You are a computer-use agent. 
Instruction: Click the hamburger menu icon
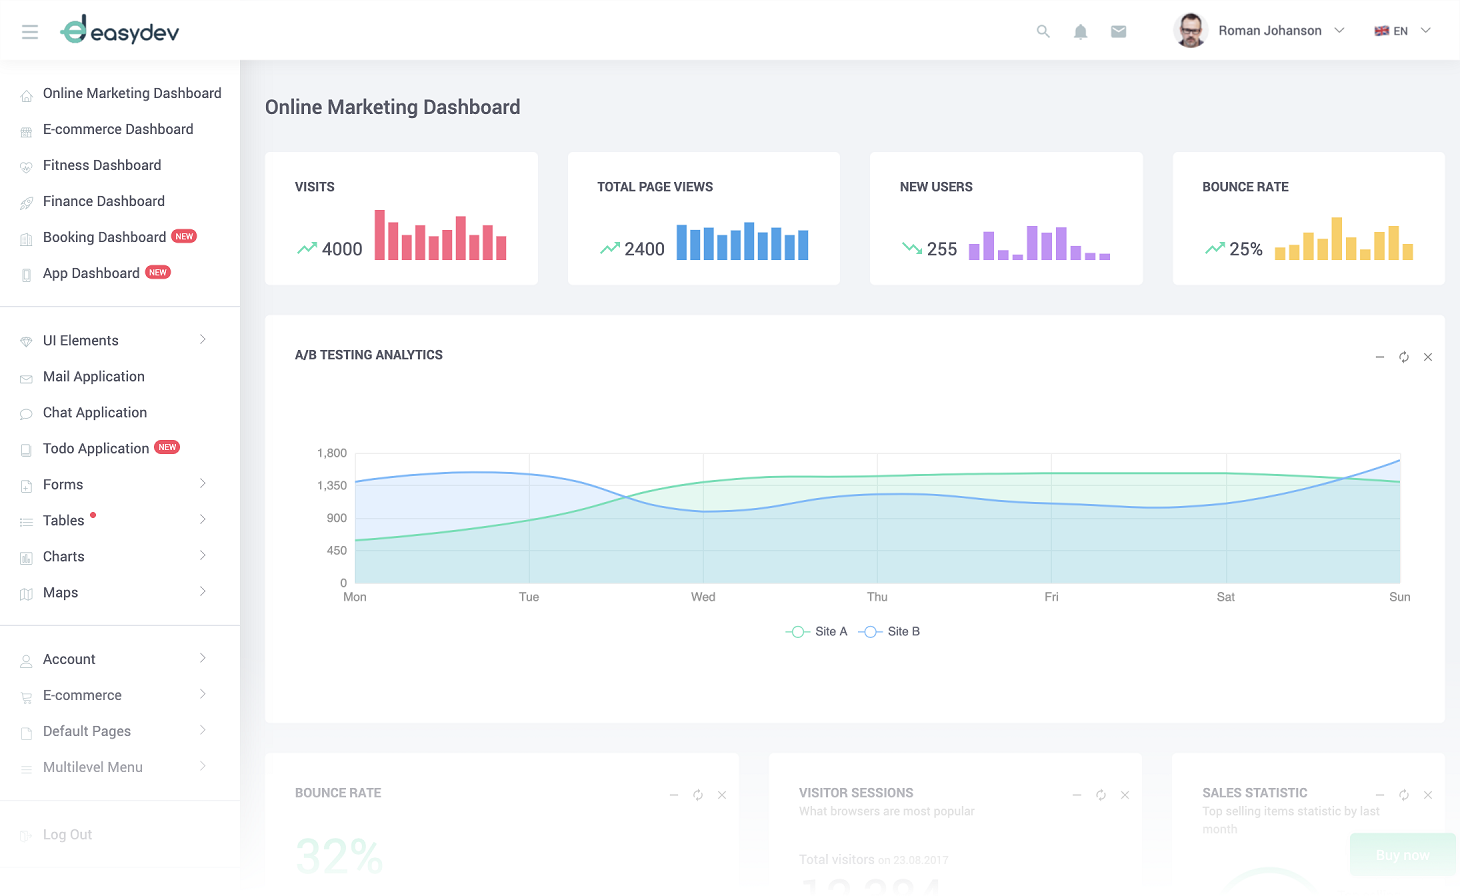pos(30,32)
